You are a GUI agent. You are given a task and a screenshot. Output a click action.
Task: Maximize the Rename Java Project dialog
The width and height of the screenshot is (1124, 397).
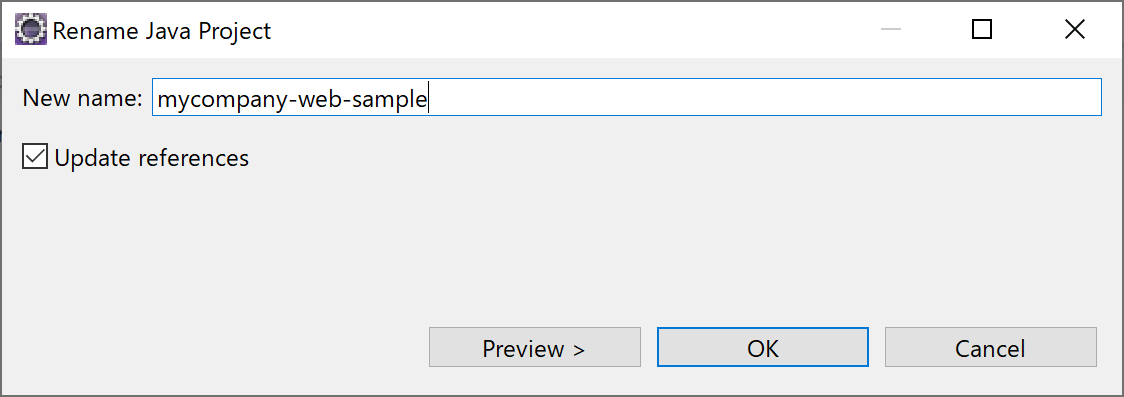click(981, 29)
